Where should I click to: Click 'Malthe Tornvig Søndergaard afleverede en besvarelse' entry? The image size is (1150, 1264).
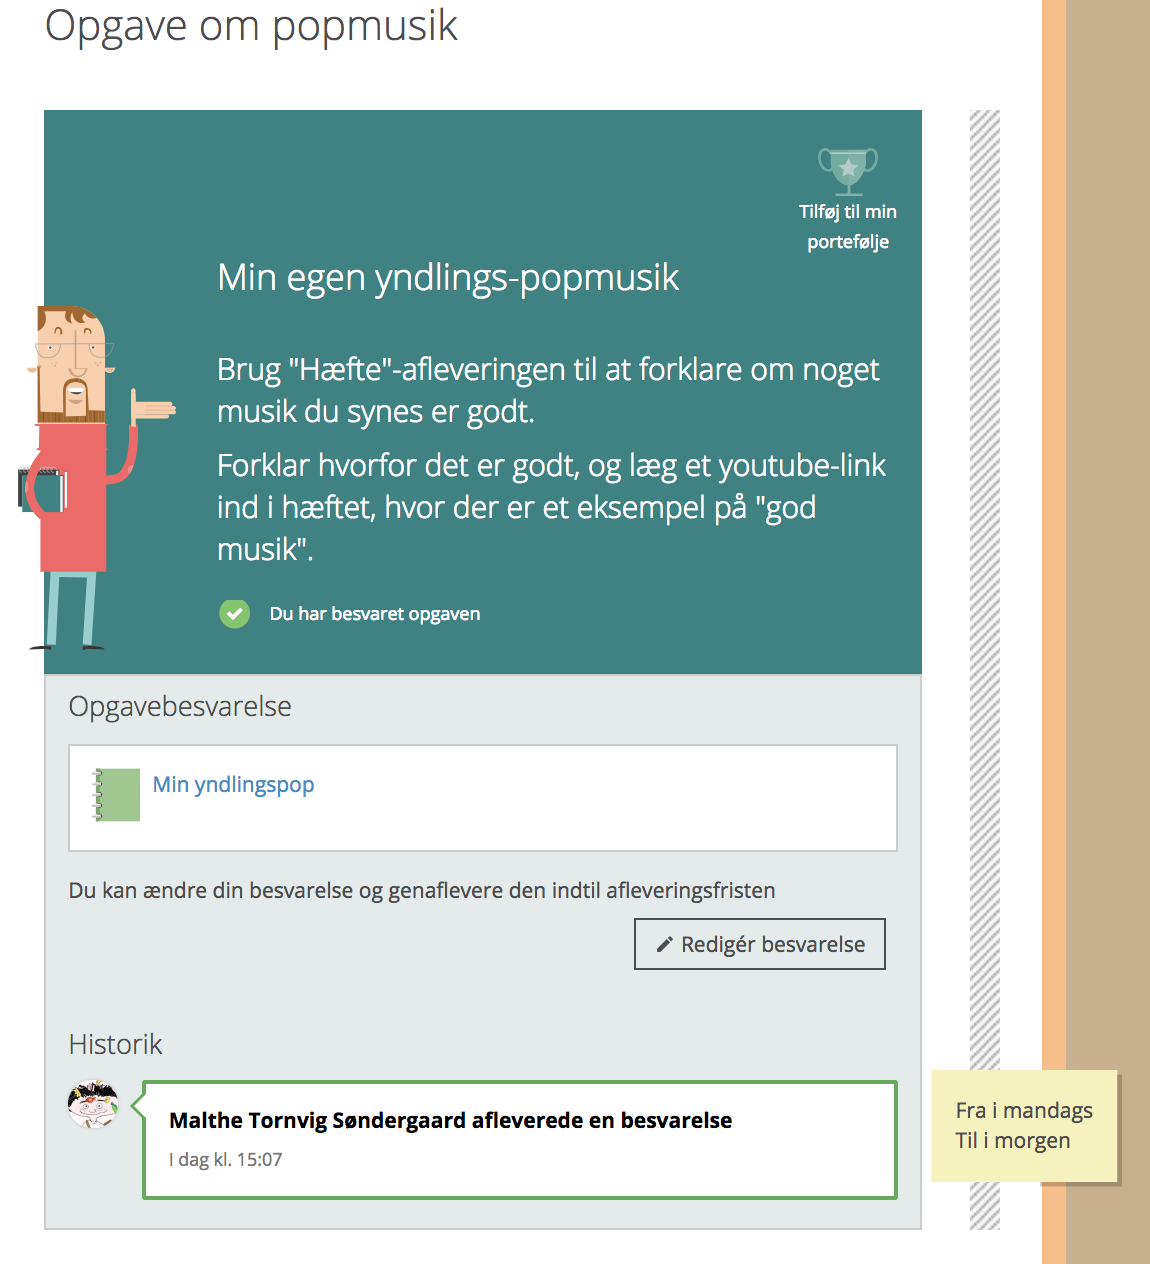click(520, 1140)
